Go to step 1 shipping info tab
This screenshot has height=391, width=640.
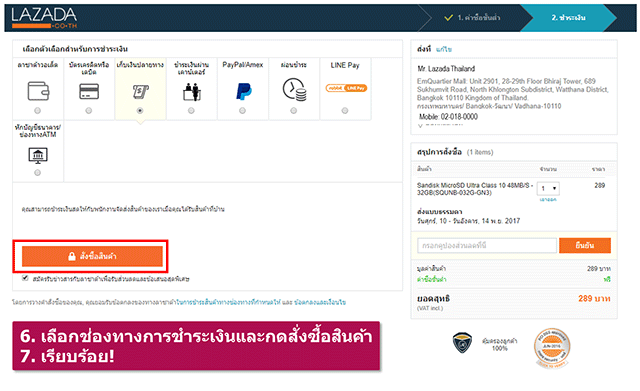pos(473,18)
